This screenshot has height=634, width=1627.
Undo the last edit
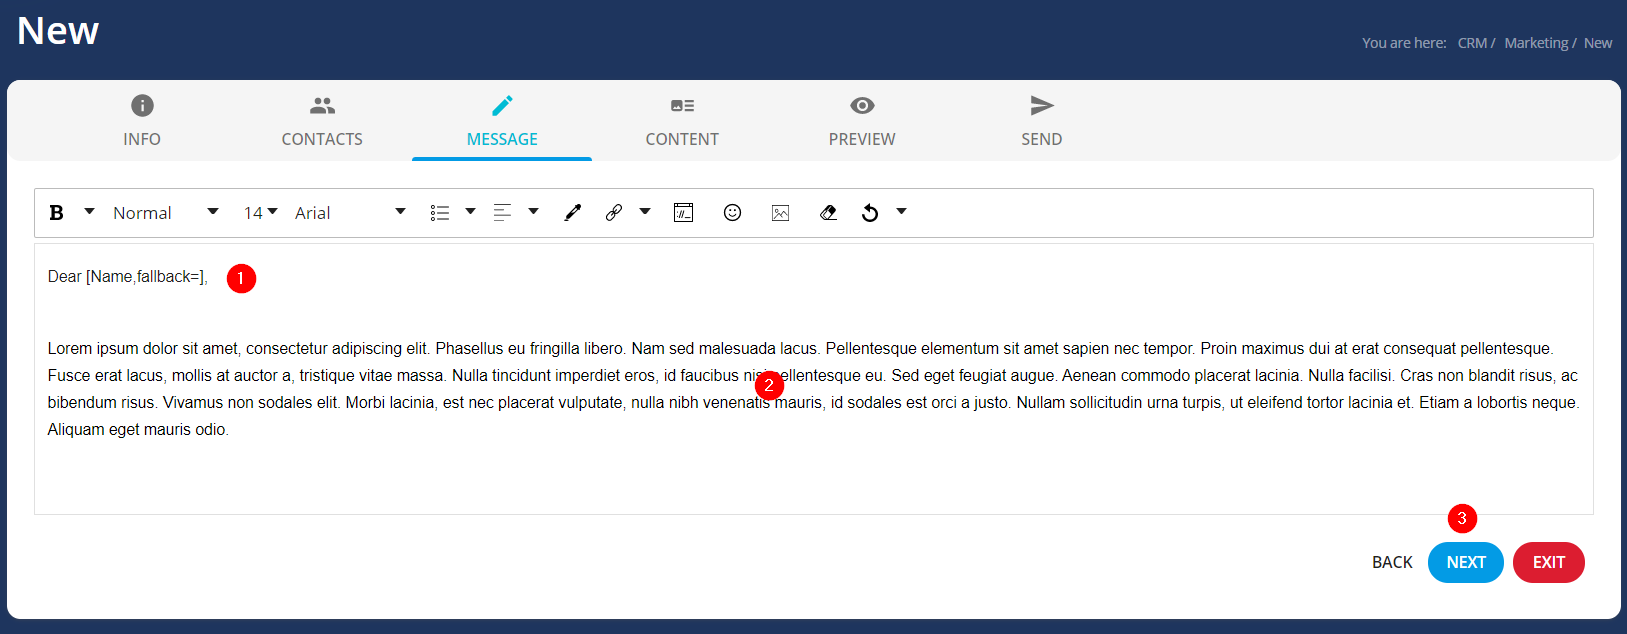(870, 213)
